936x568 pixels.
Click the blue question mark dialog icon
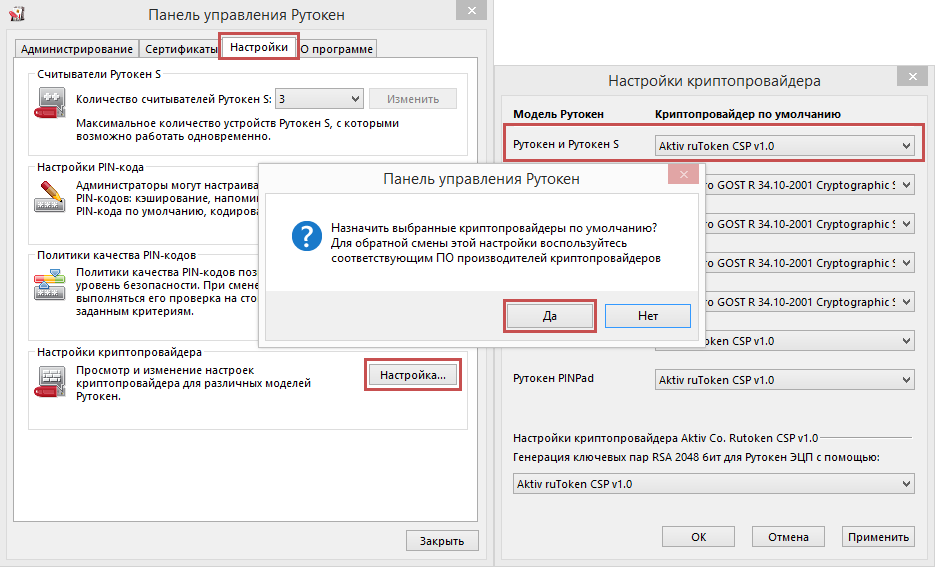(x=307, y=236)
